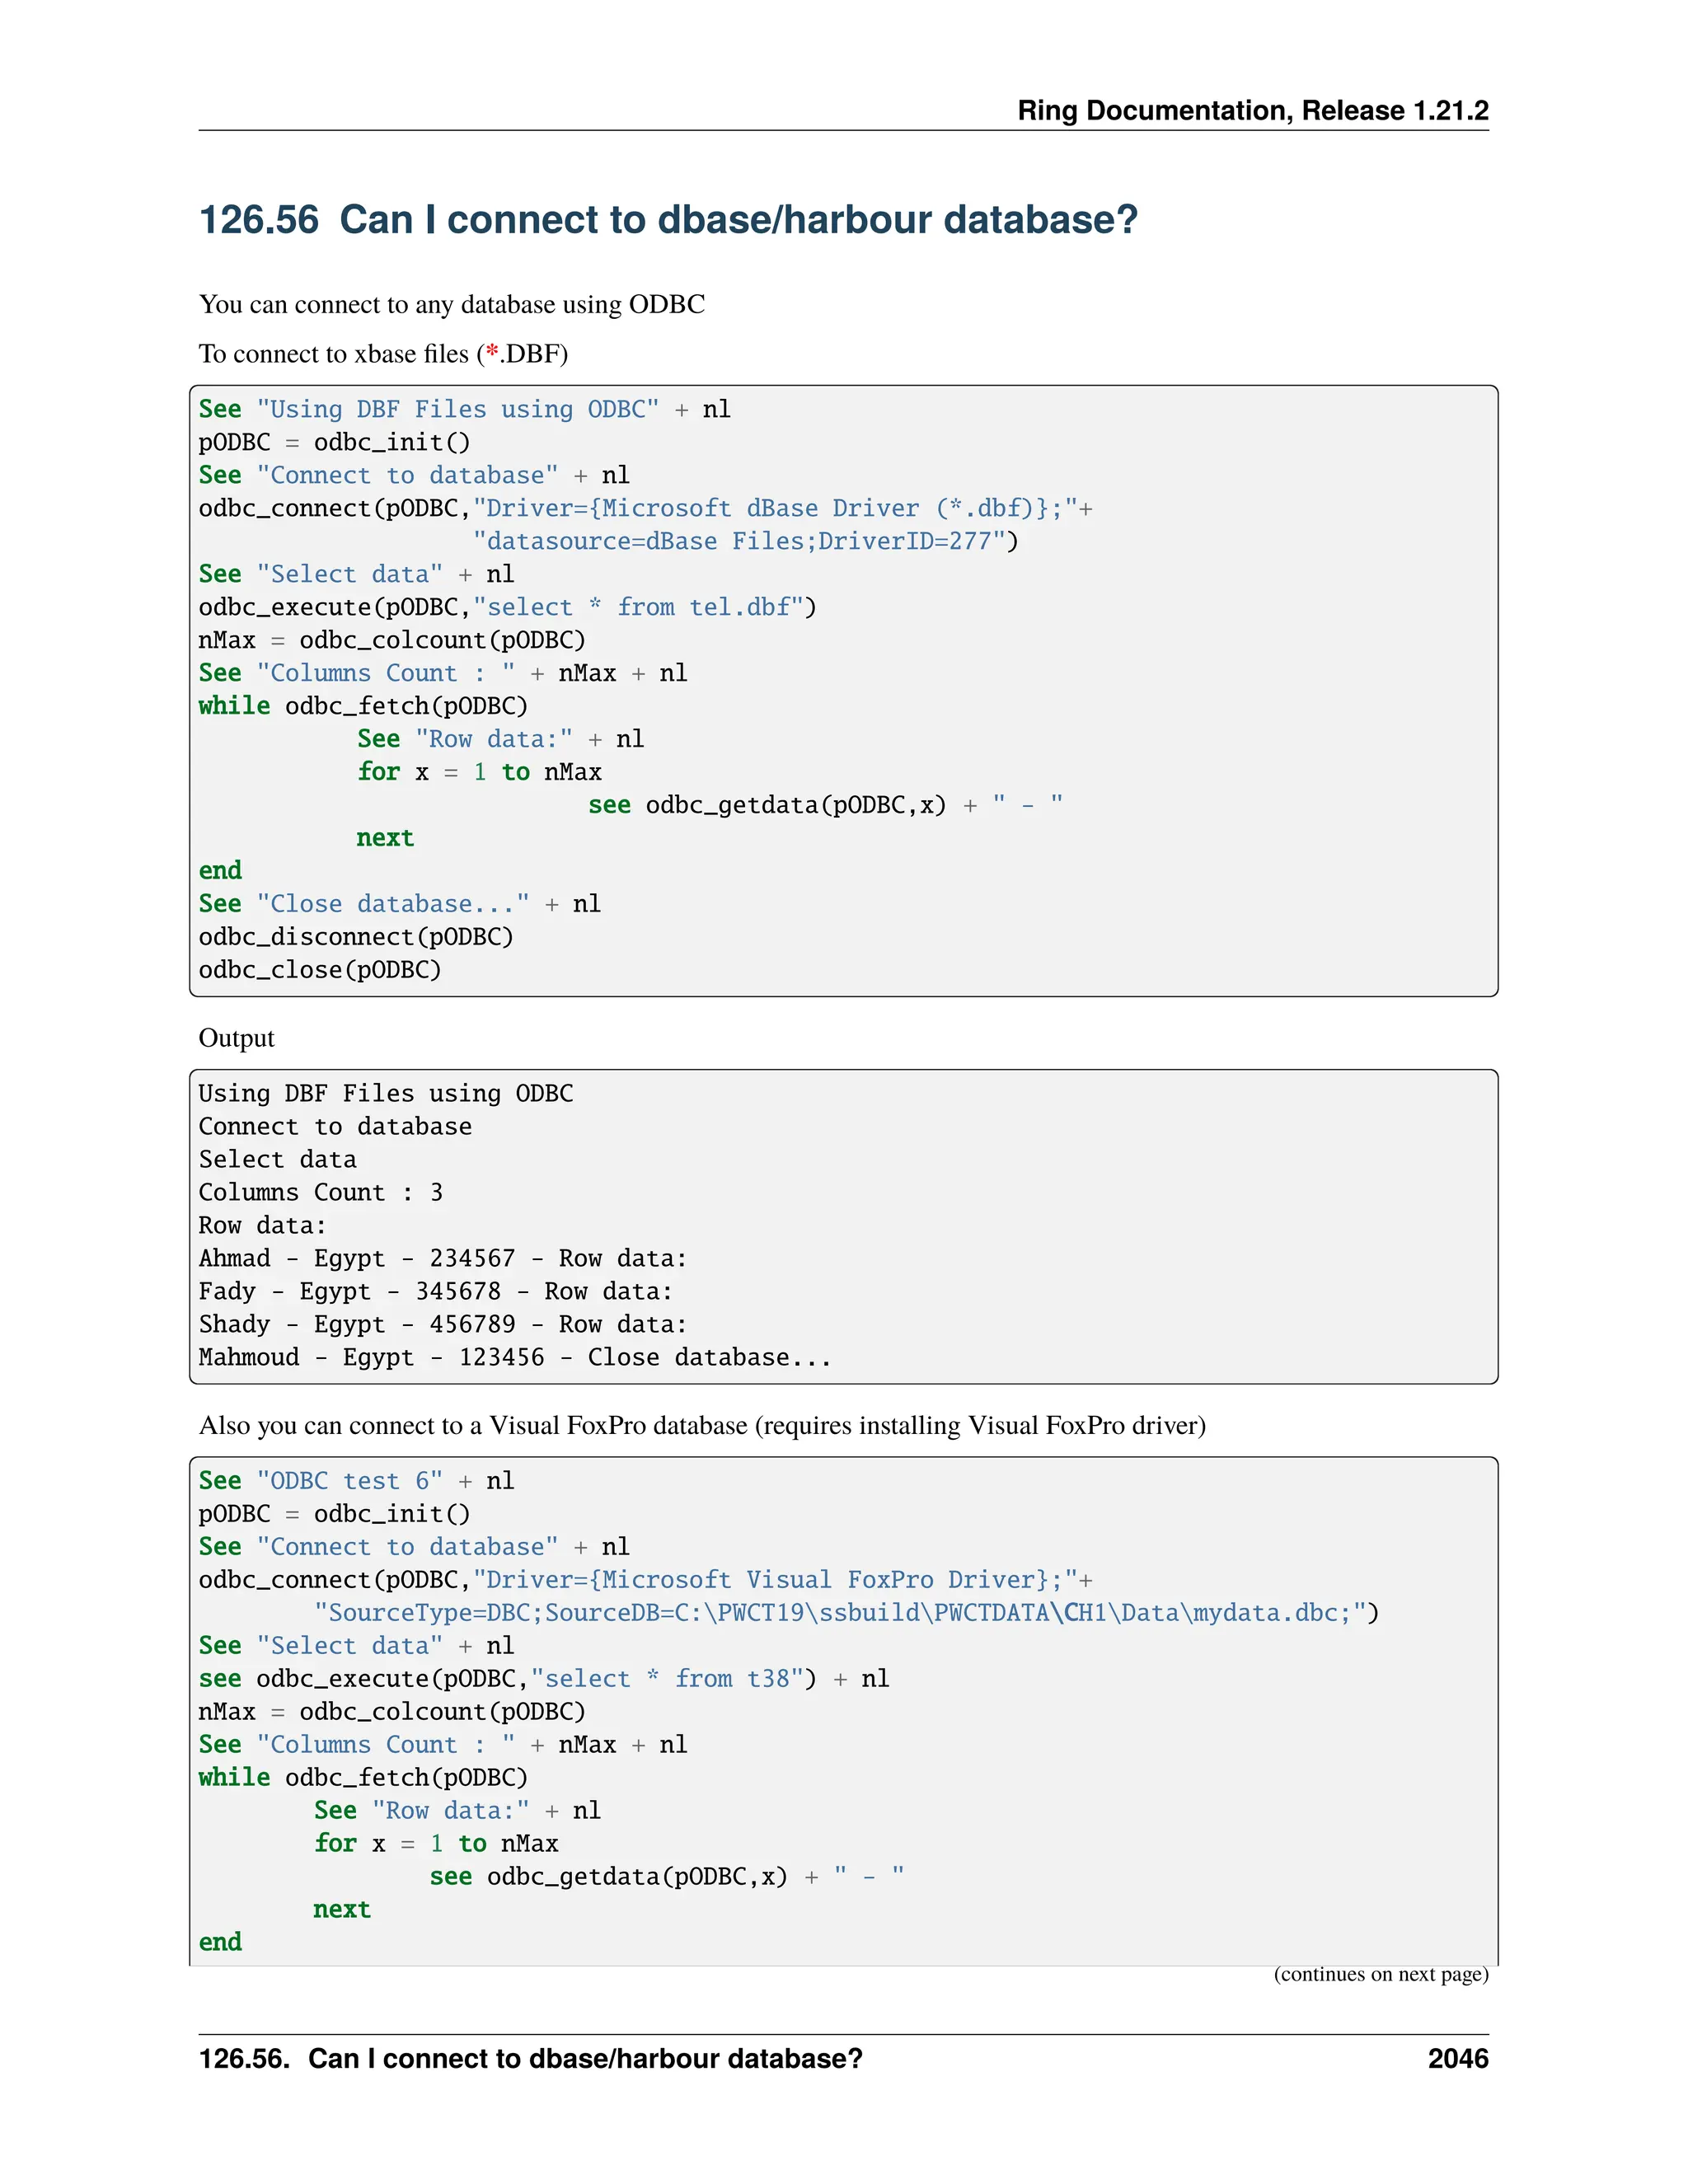
Task: Click the 'odbc_close(pODBC)' code line
Action: click(x=320, y=970)
